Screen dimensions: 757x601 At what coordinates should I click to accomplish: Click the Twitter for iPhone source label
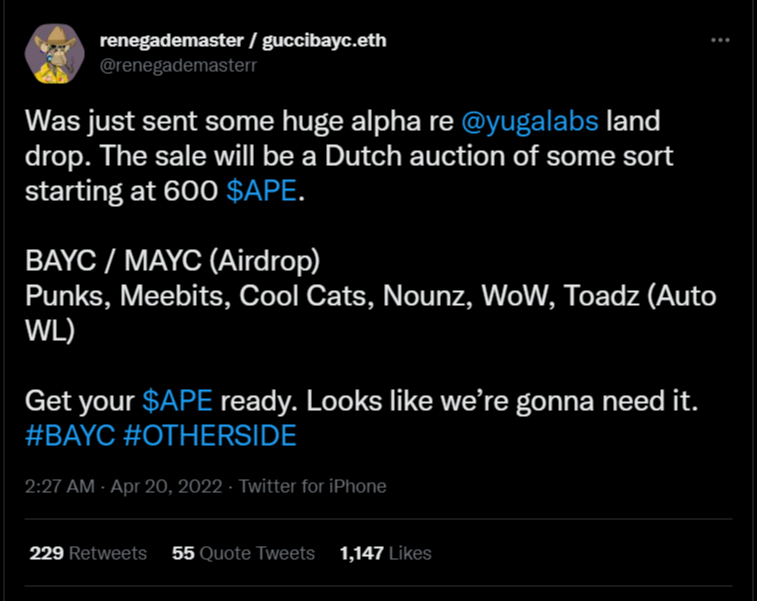(x=312, y=486)
